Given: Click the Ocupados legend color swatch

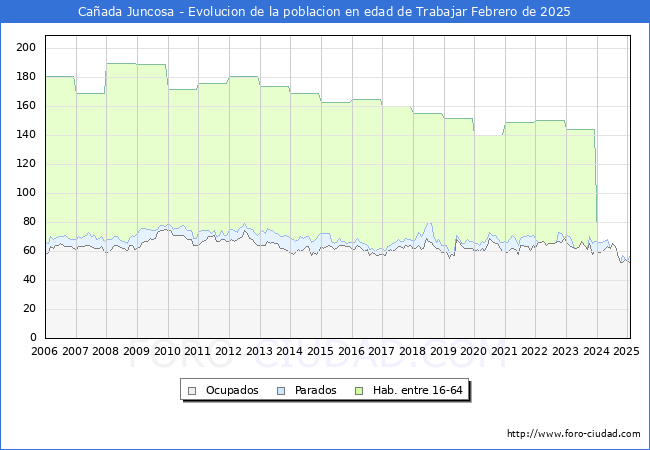Looking at the screenshot, I should point(192,391).
